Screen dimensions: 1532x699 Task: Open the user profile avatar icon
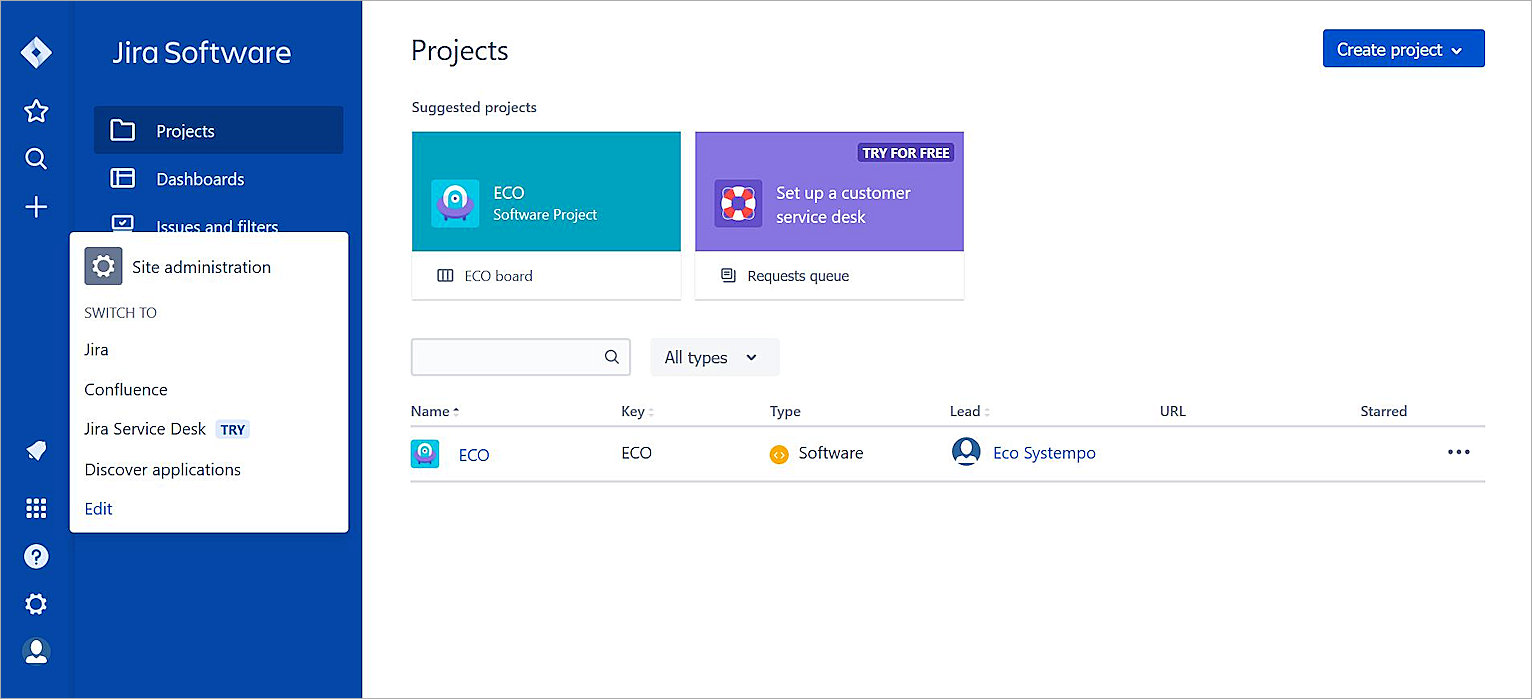36,652
